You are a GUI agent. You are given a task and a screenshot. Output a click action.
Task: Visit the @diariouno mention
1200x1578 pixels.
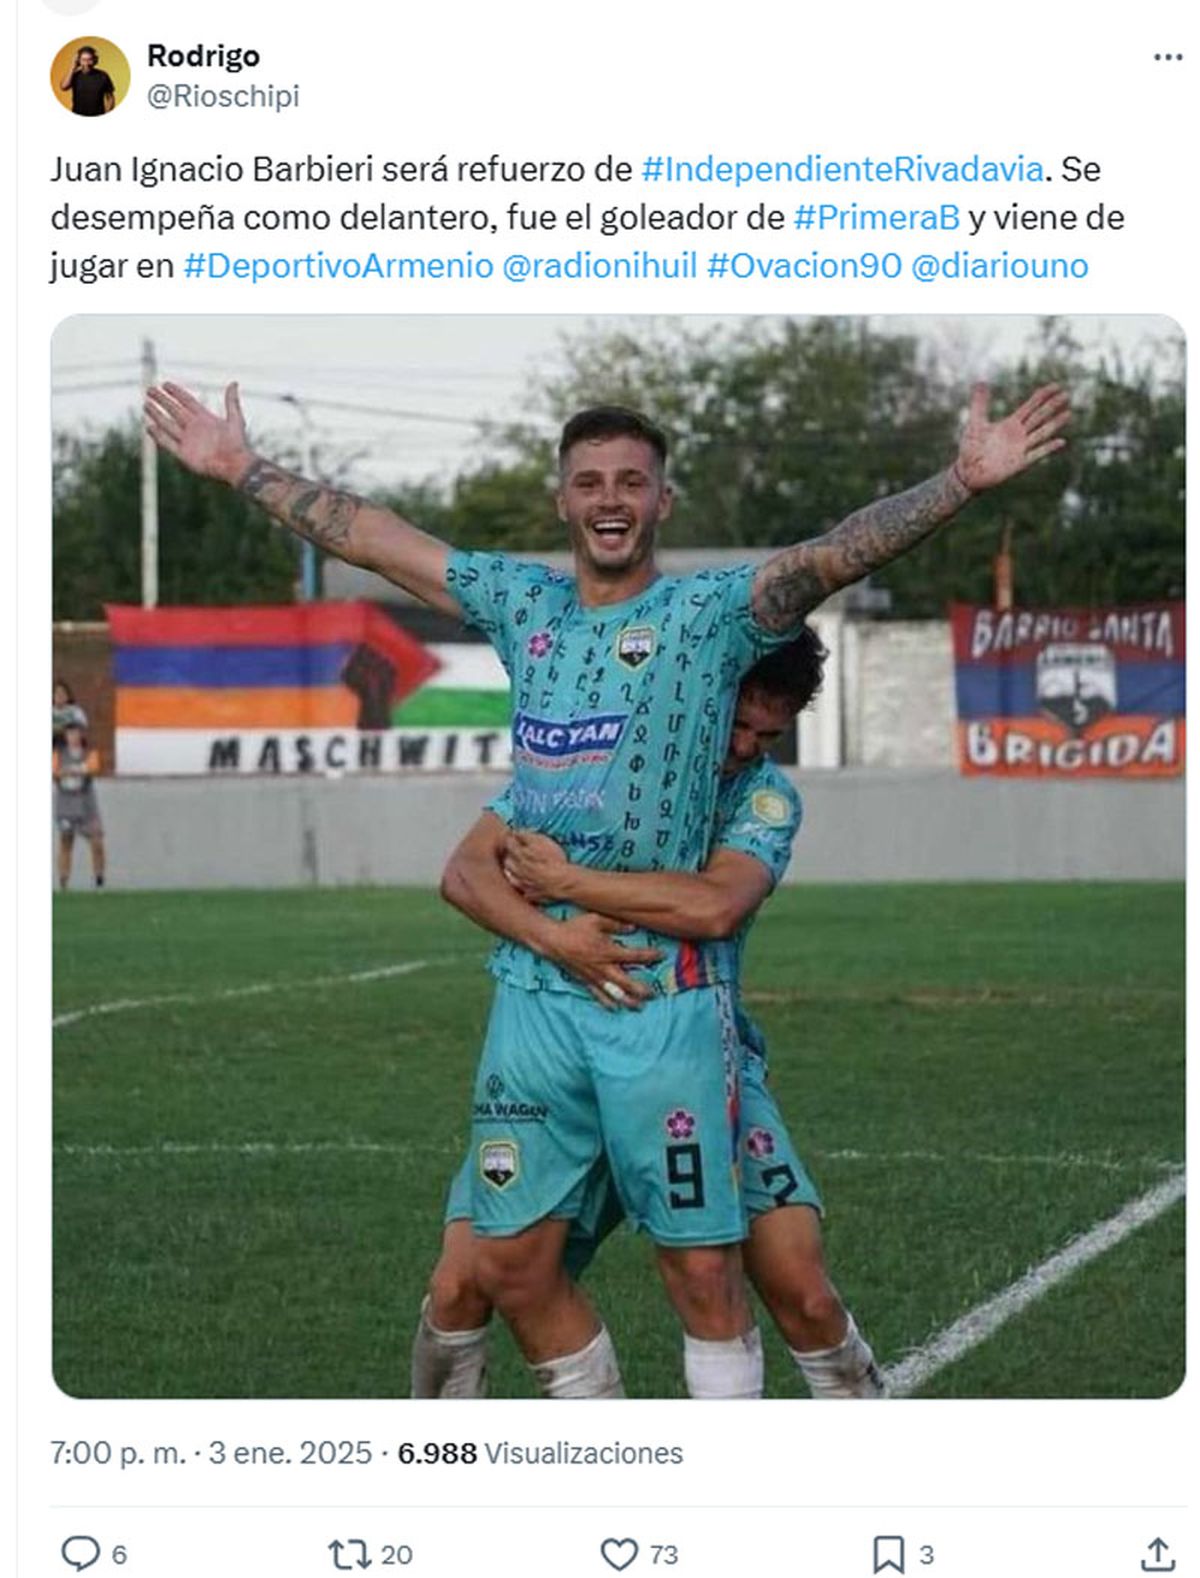pyautogui.click(x=999, y=265)
